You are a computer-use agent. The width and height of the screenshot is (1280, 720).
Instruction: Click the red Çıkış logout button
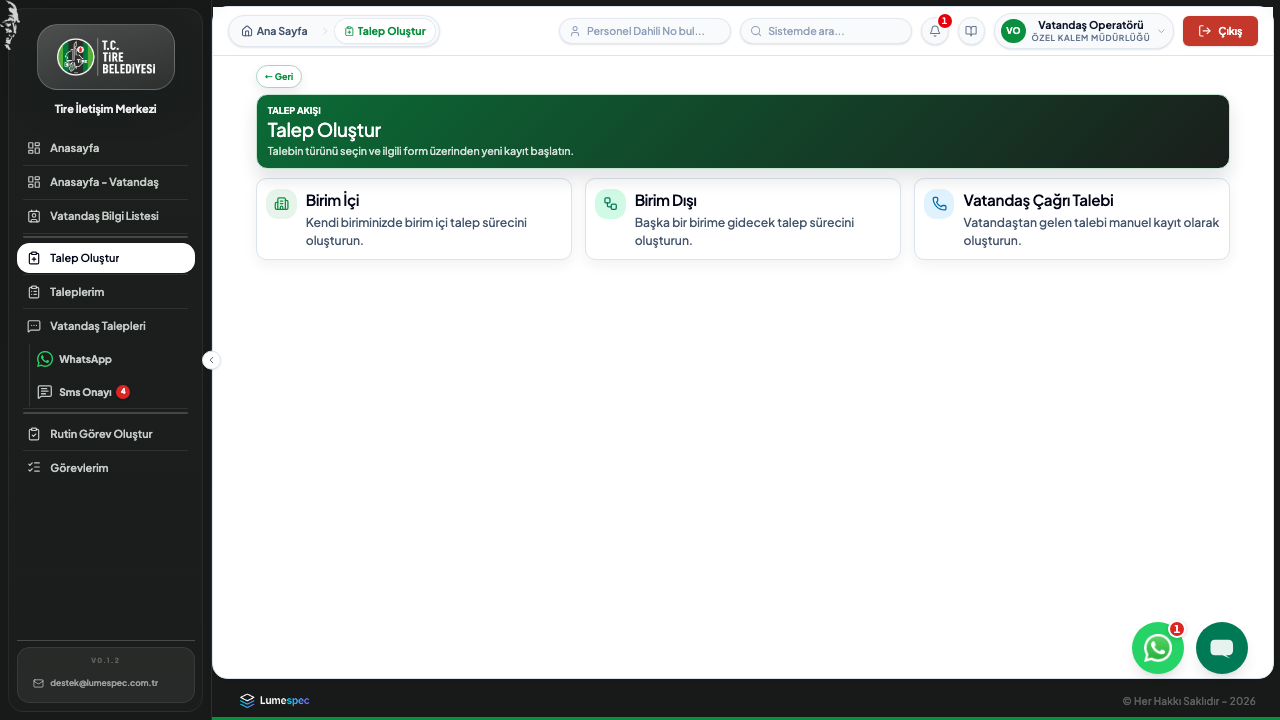[1220, 31]
